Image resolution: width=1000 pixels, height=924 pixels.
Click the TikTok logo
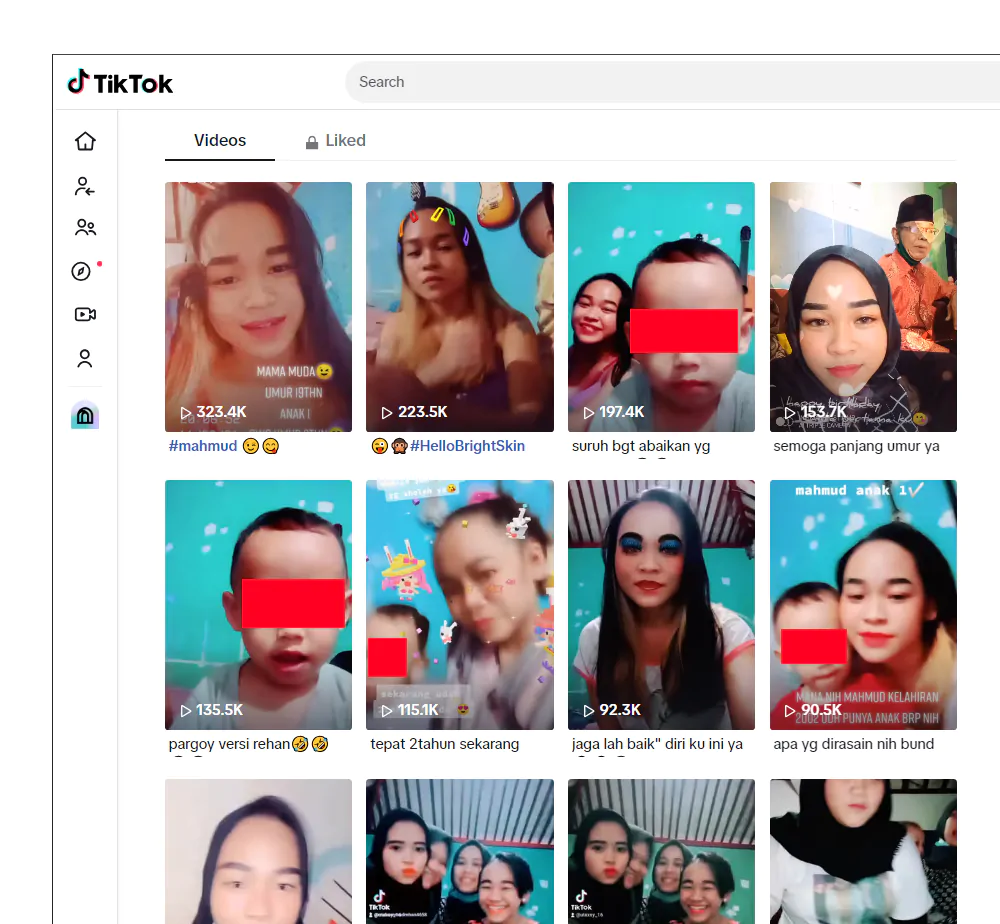[x=120, y=82]
